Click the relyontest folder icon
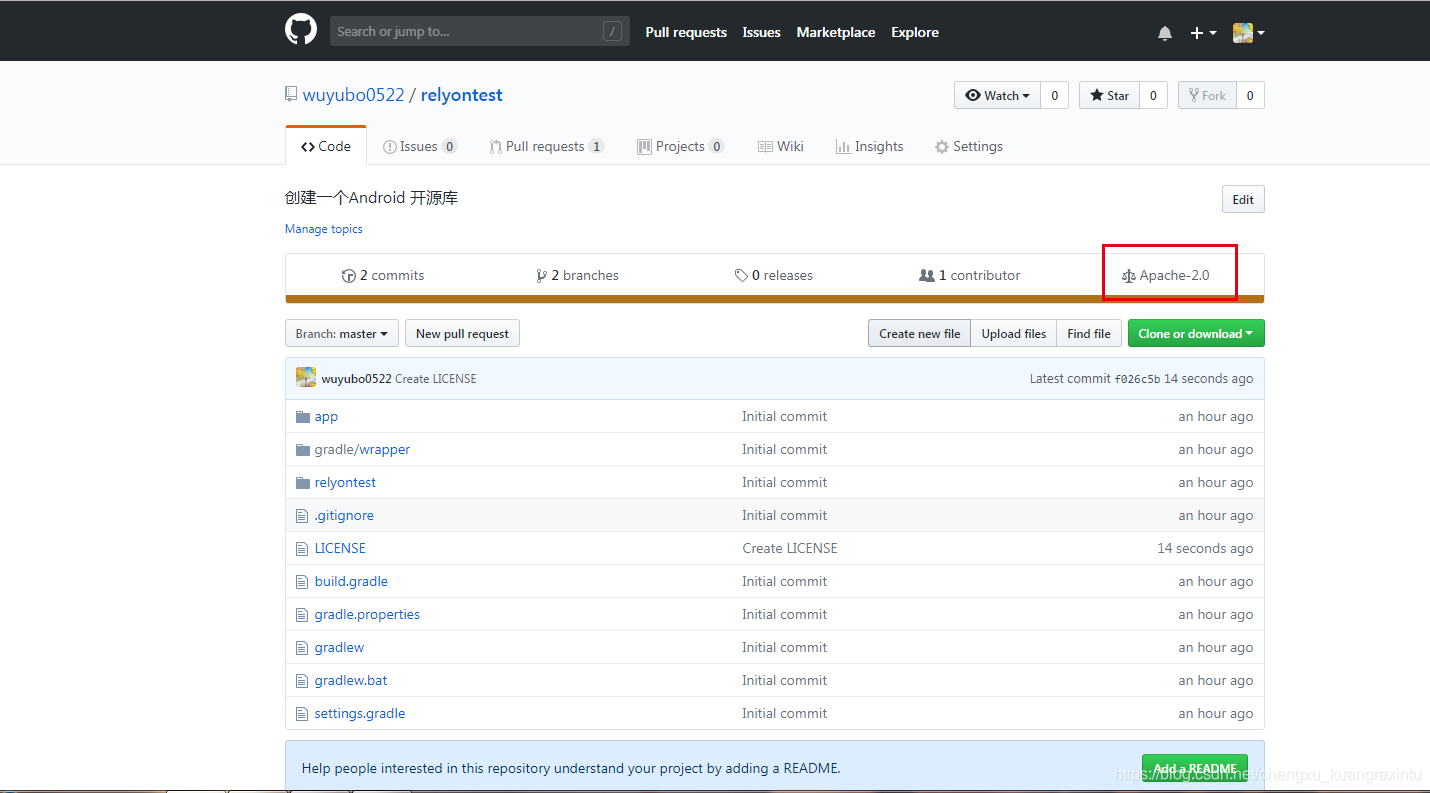The width and height of the screenshot is (1430, 793). [303, 482]
